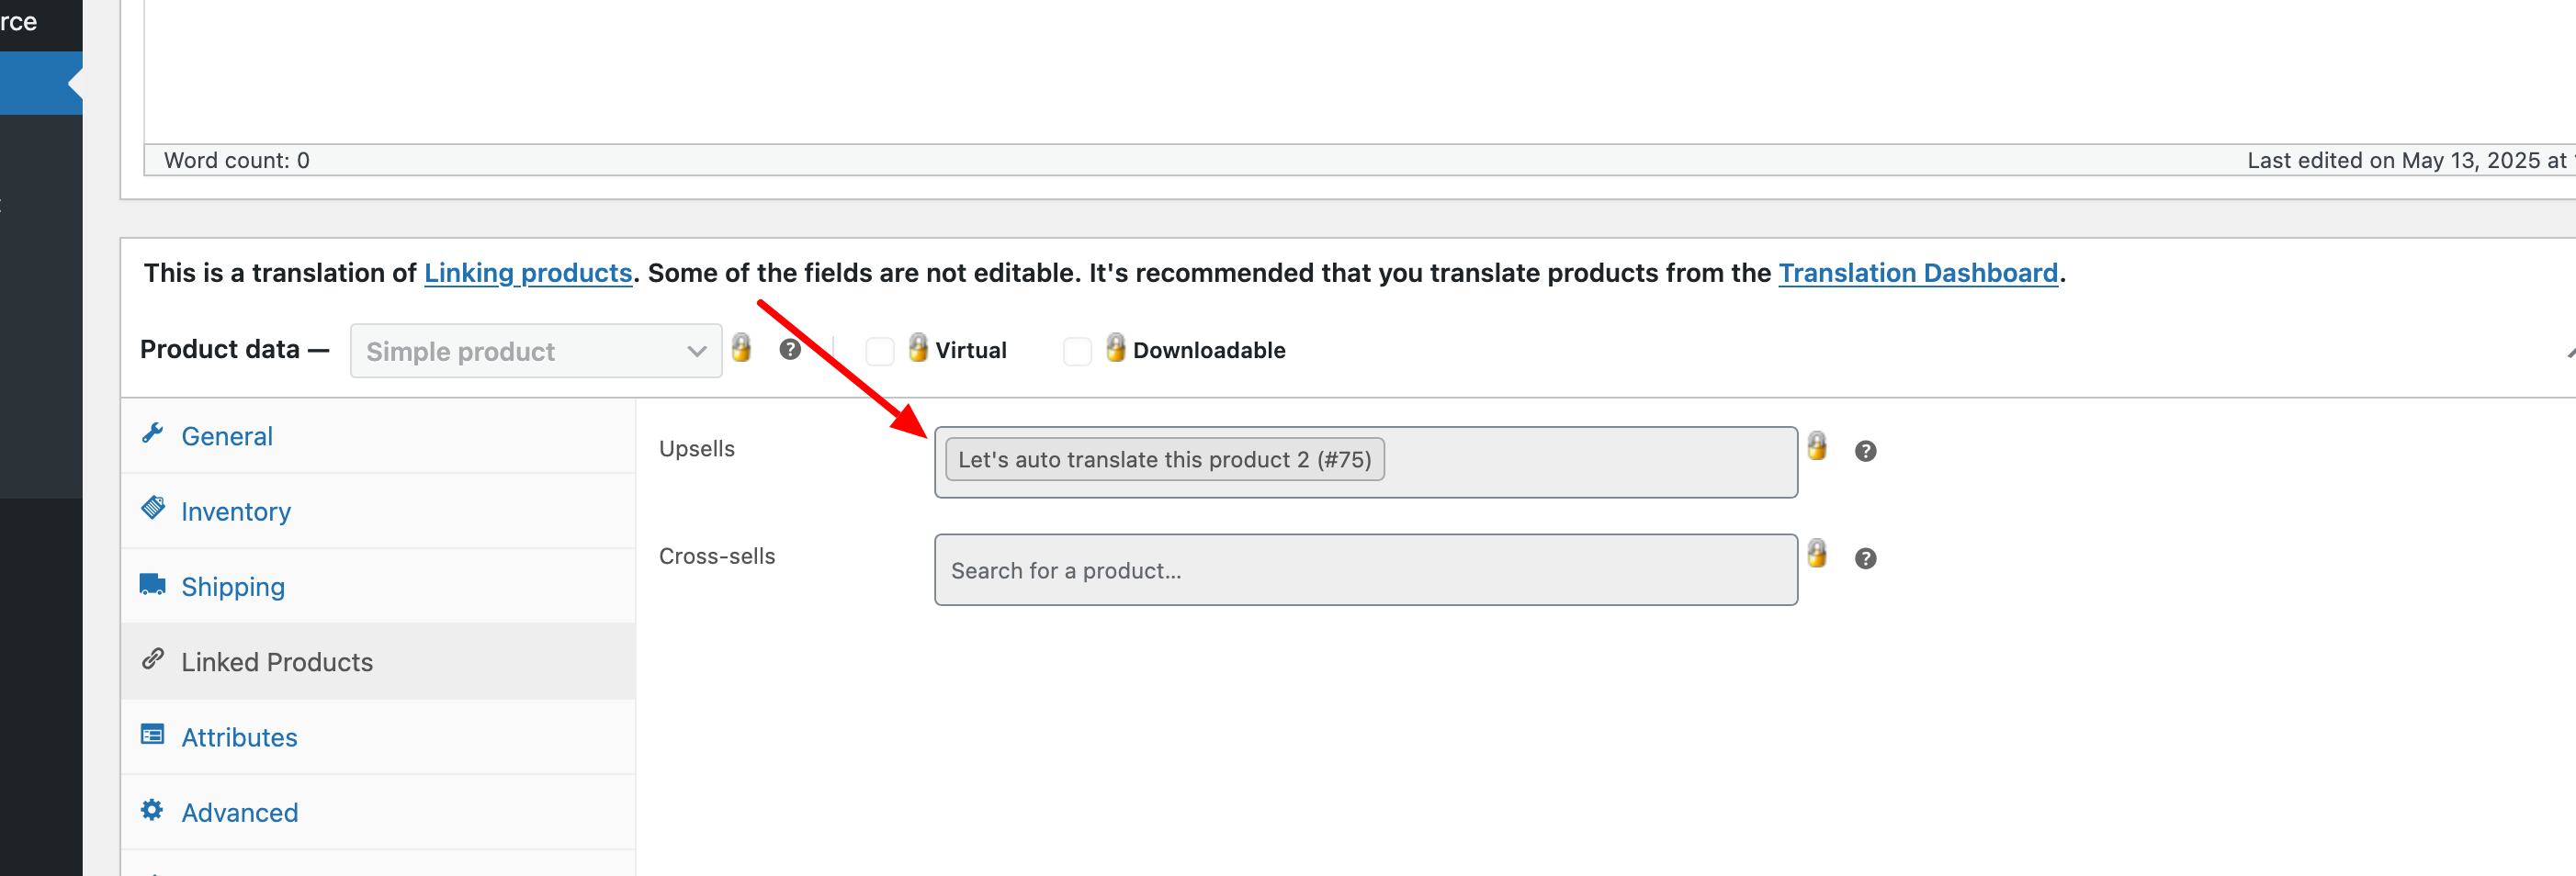
Task: Click the Upsells tag 'Let's auto translate this product 2'
Action: pos(1165,459)
